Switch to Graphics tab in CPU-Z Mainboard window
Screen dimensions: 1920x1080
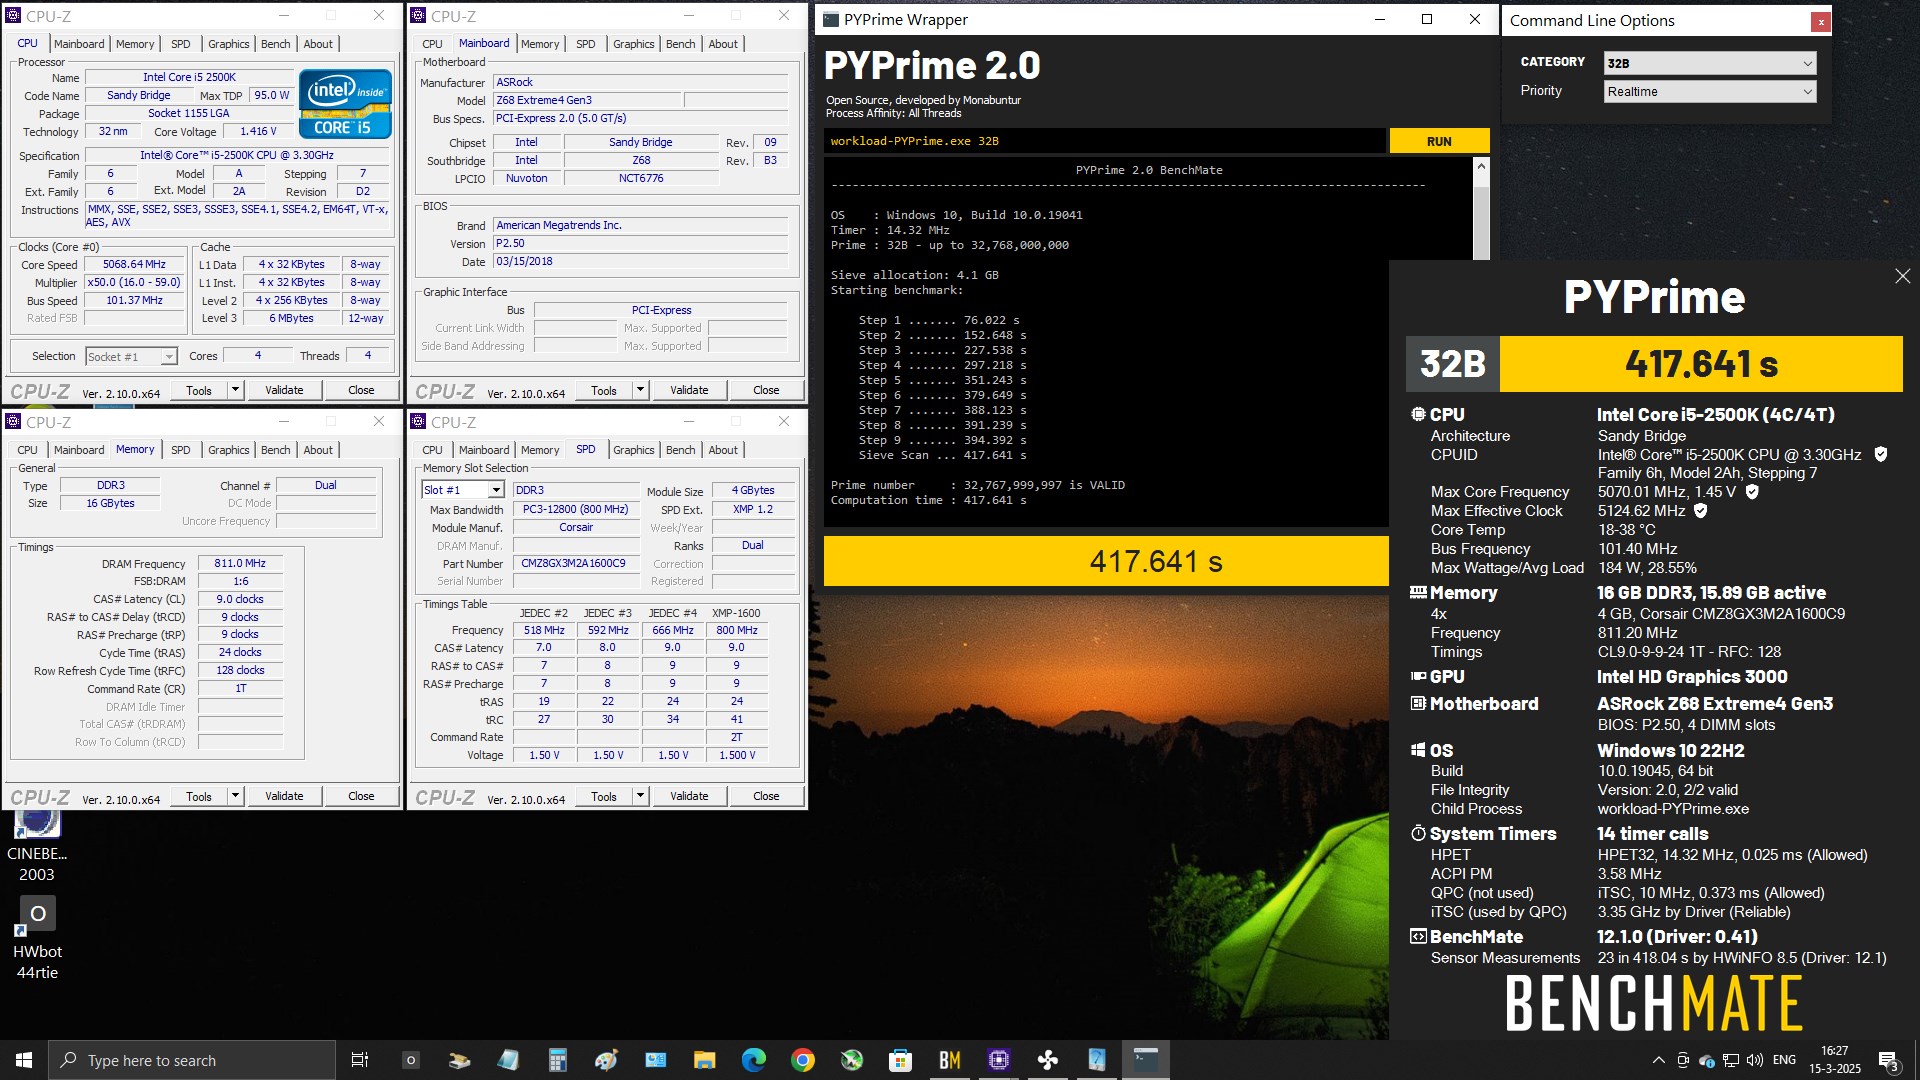pos(633,44)
